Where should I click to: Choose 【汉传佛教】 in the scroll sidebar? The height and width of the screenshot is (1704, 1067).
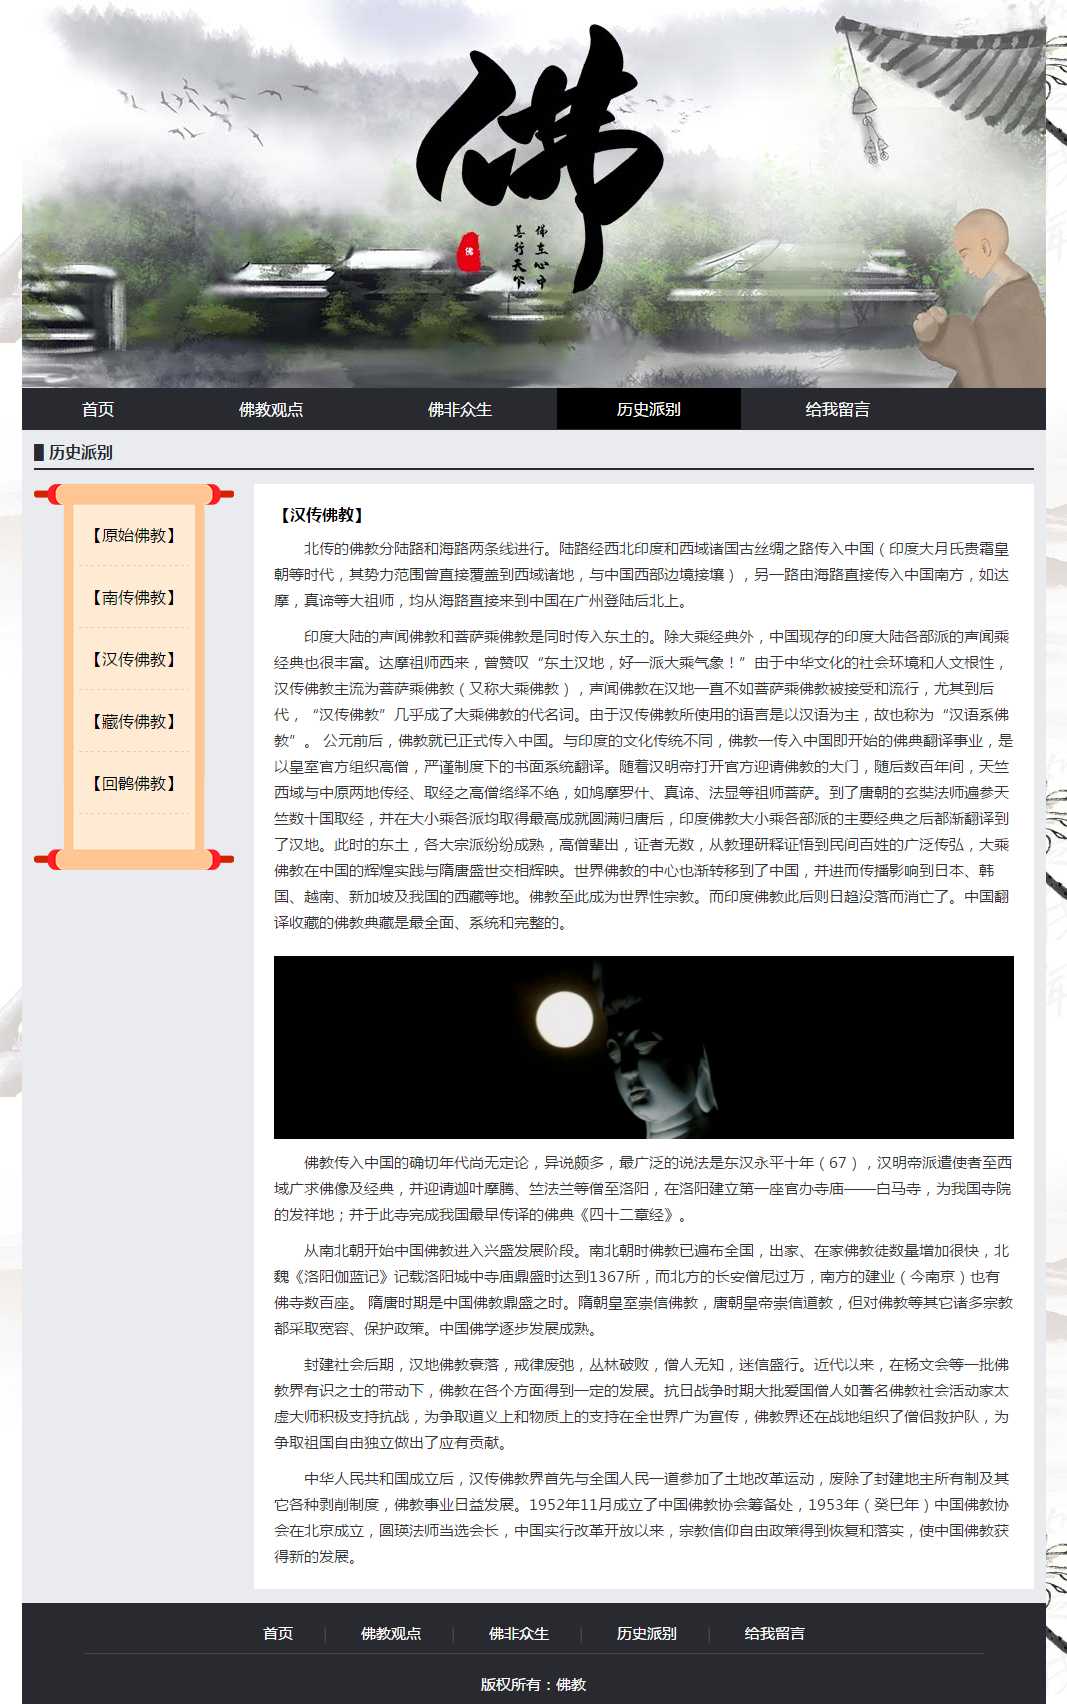point(134,660)
